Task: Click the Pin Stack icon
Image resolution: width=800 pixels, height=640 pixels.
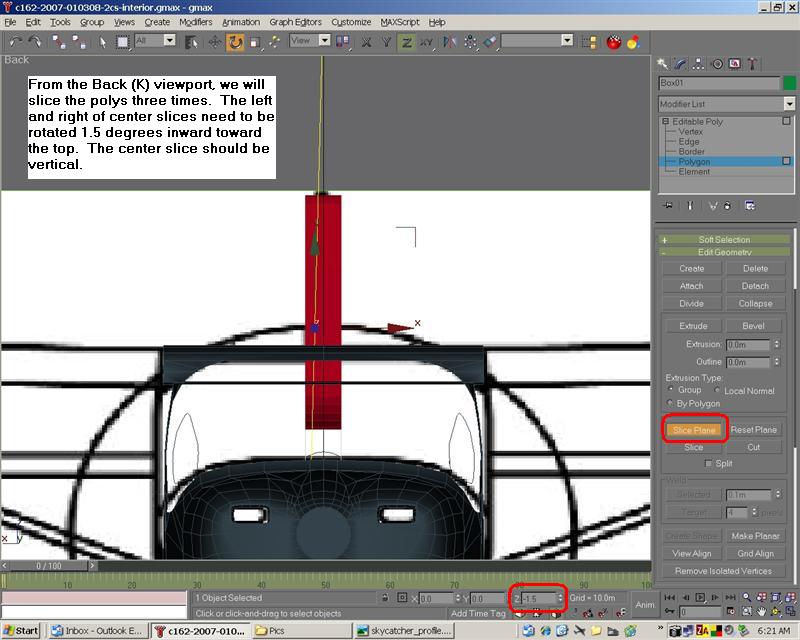Action: point(667,206)
